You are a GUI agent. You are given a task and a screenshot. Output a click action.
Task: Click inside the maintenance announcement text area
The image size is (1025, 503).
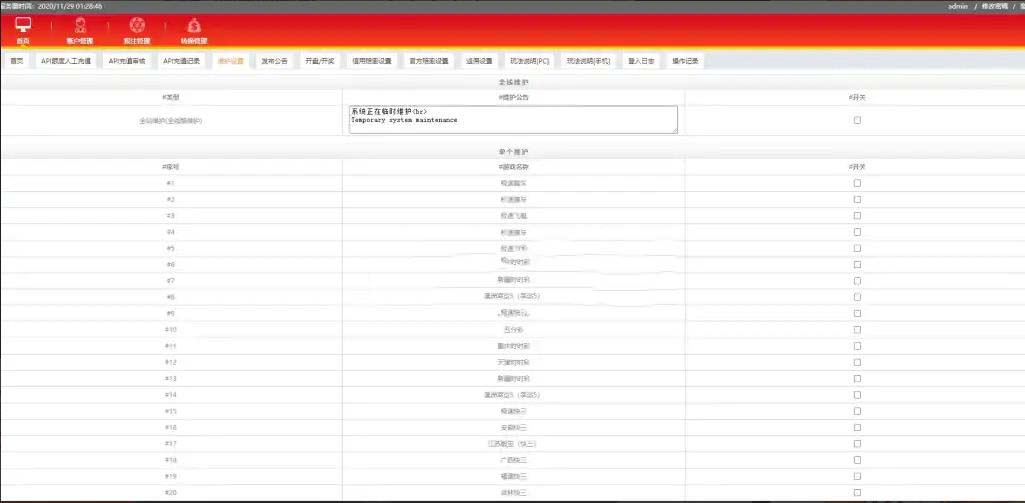[512, 120]
